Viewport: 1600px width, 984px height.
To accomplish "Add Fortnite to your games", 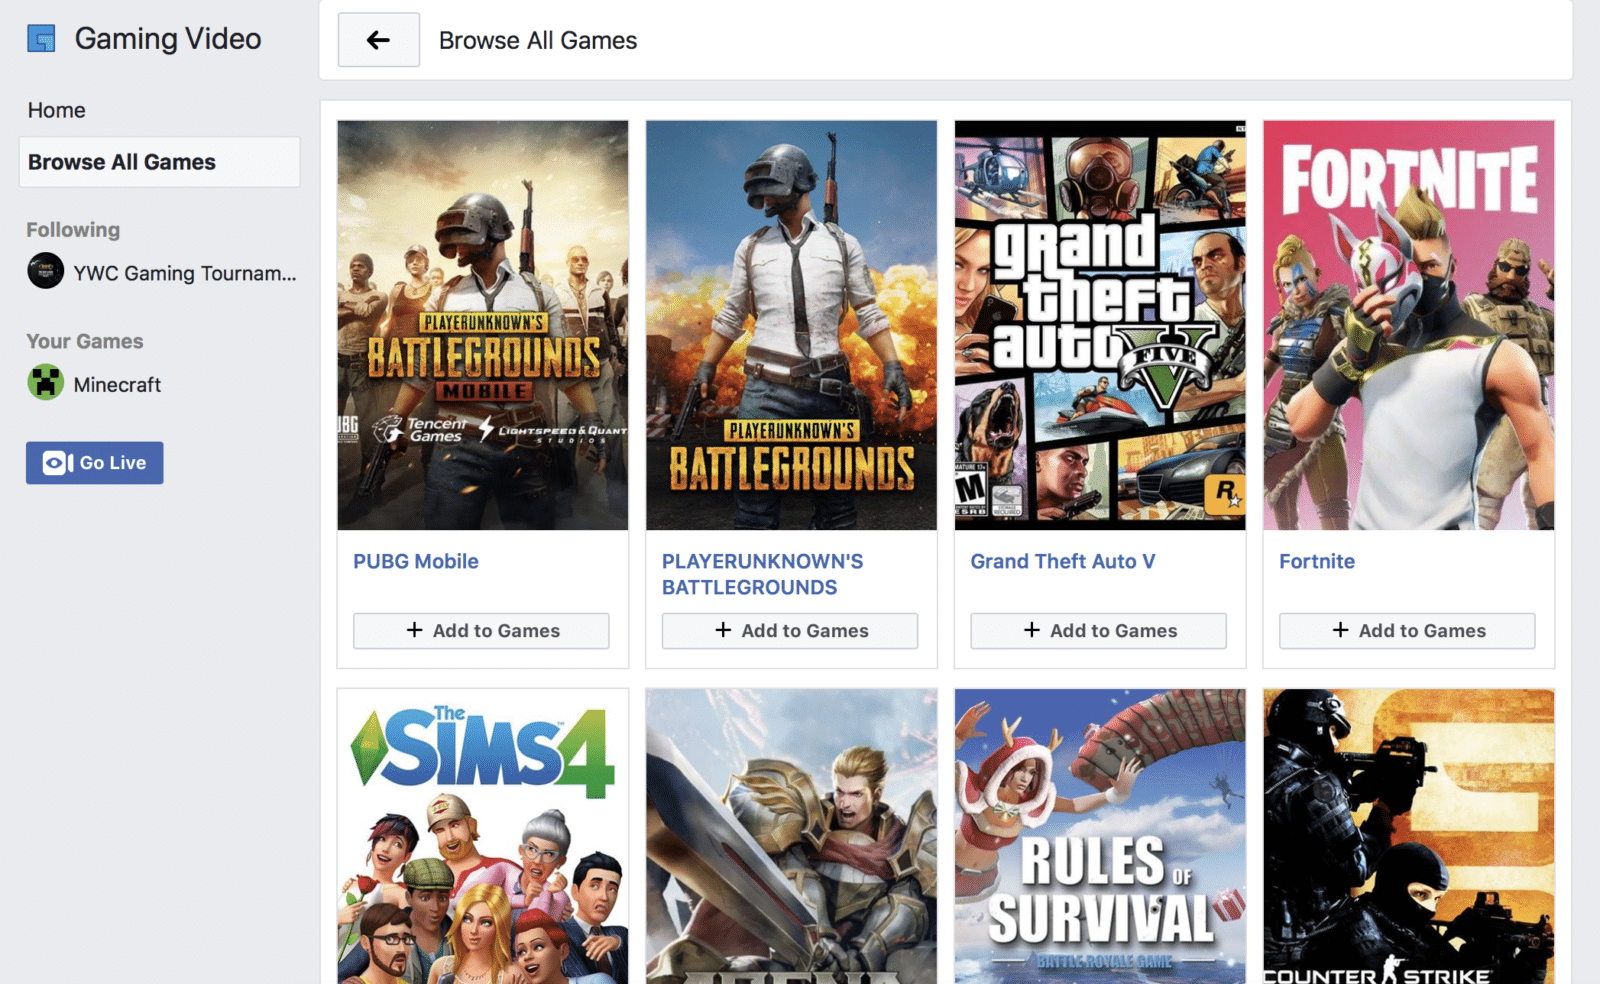I will [1407, 631].
